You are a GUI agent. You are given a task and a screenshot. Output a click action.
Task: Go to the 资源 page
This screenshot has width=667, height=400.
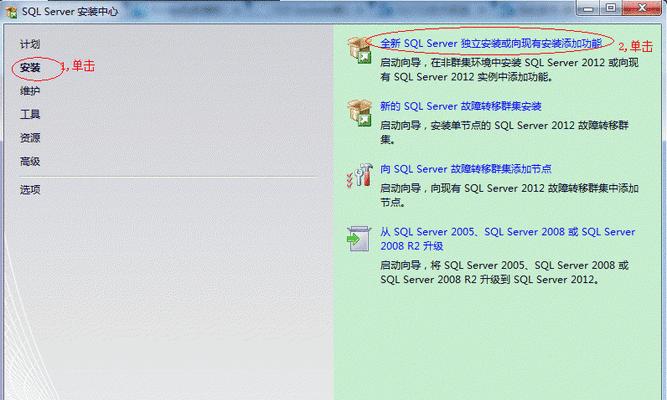tap(30, 138)
